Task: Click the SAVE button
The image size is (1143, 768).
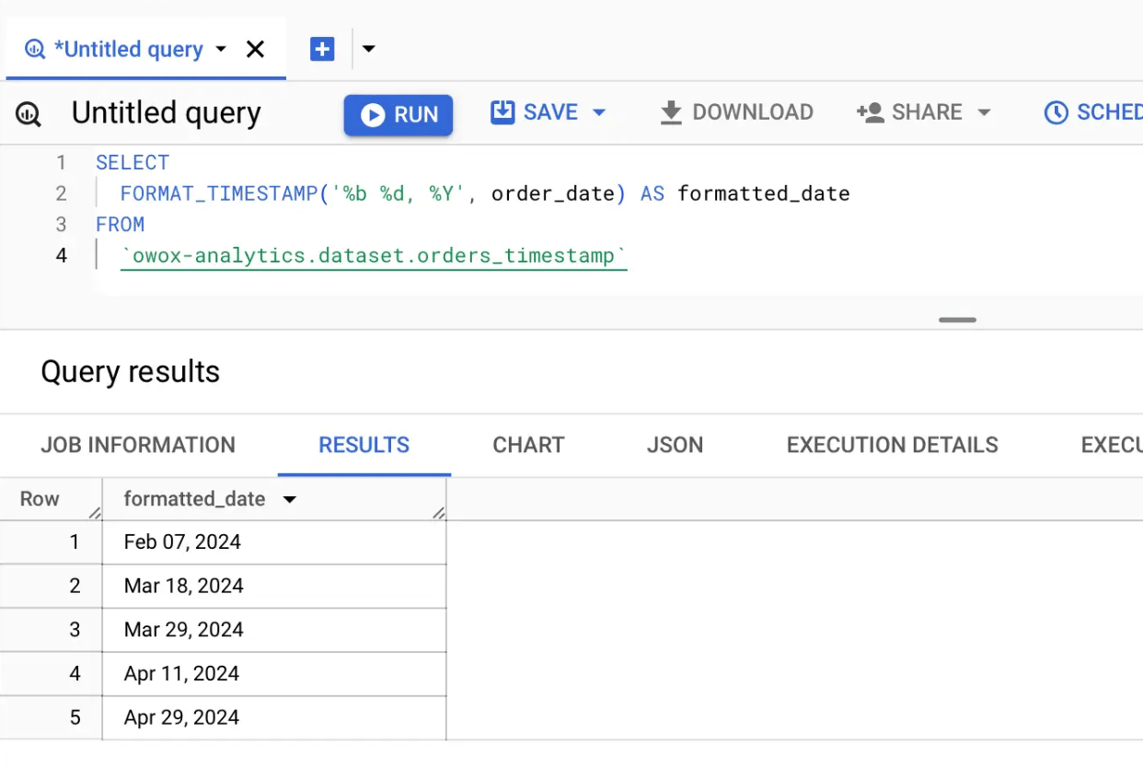Action: click(534, 112)
